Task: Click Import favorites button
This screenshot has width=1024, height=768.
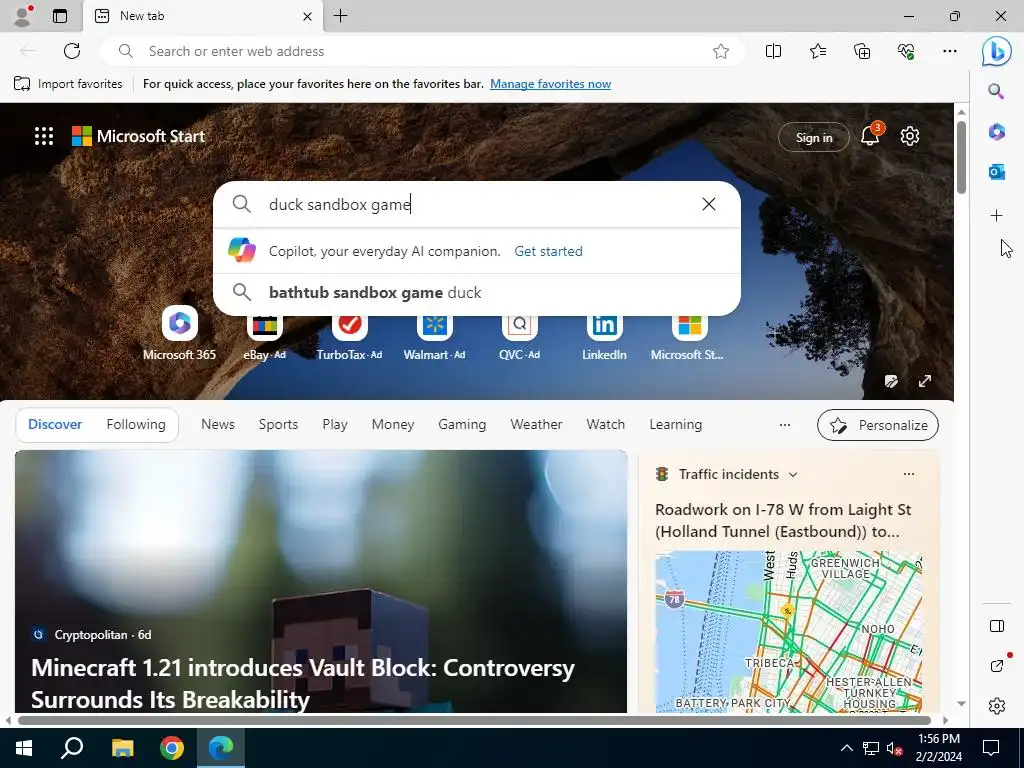Action: click(x=68, y=84)
